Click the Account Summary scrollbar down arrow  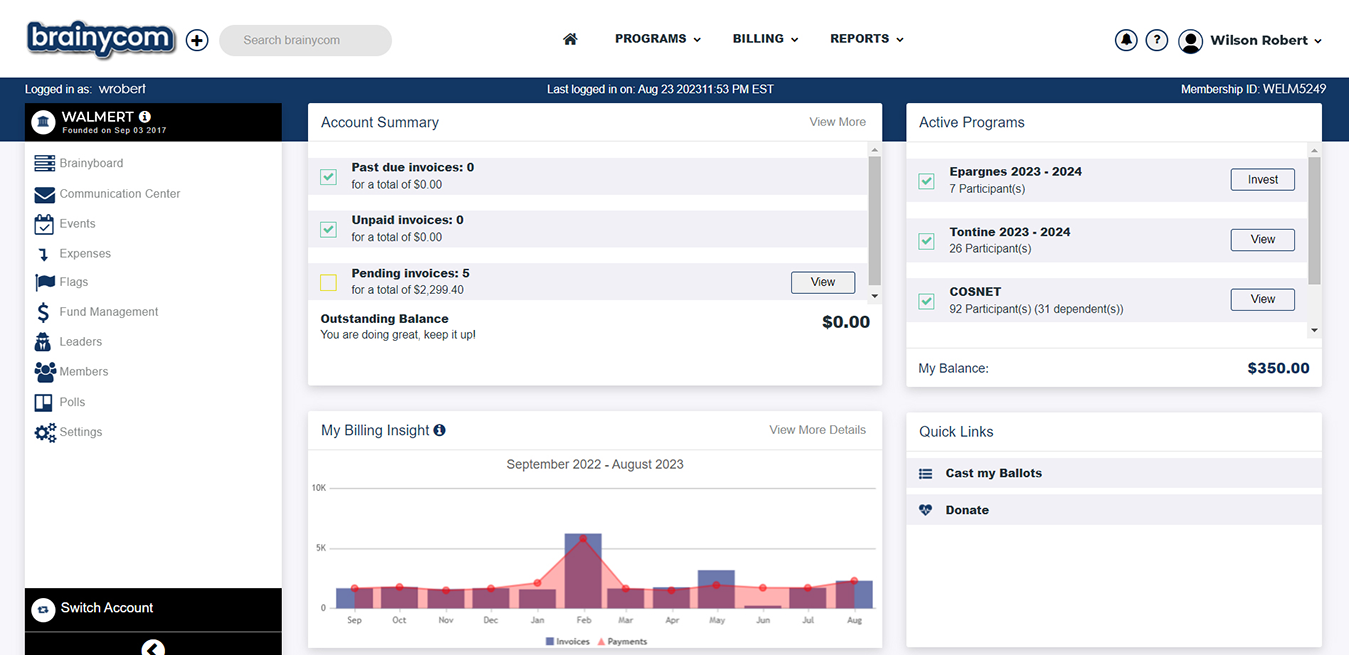click(x=875, y=296)
